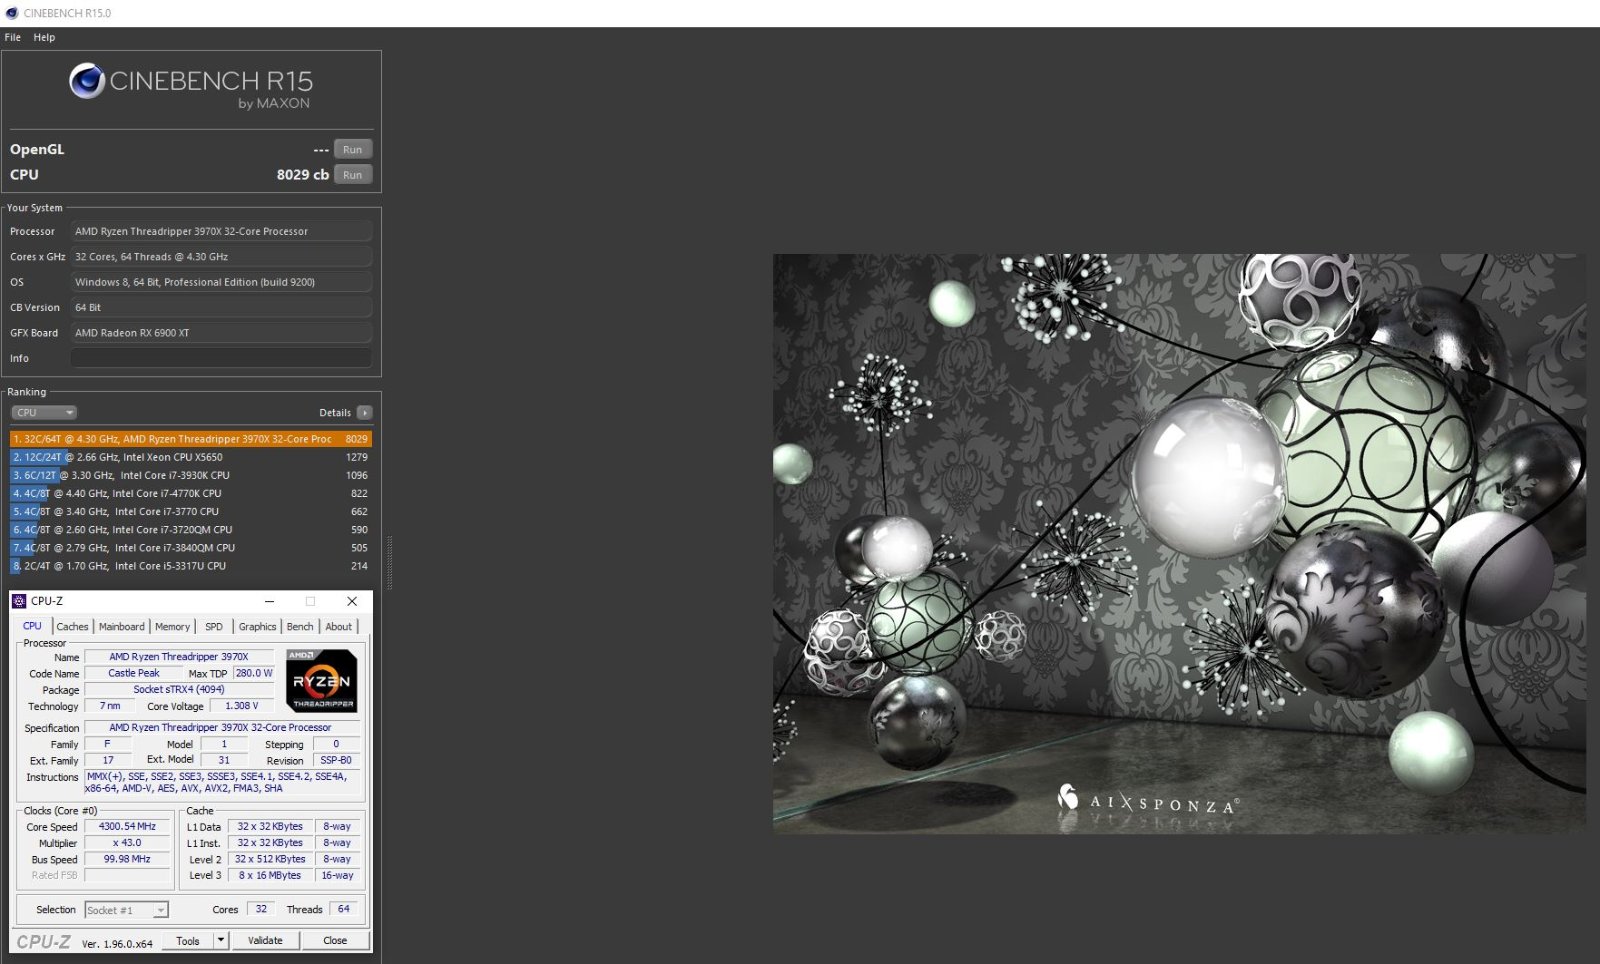Select the Intel Xeon X5650 ranking entry
The width and height of the screenshot is (1600, 964).
tap(190, 457)
